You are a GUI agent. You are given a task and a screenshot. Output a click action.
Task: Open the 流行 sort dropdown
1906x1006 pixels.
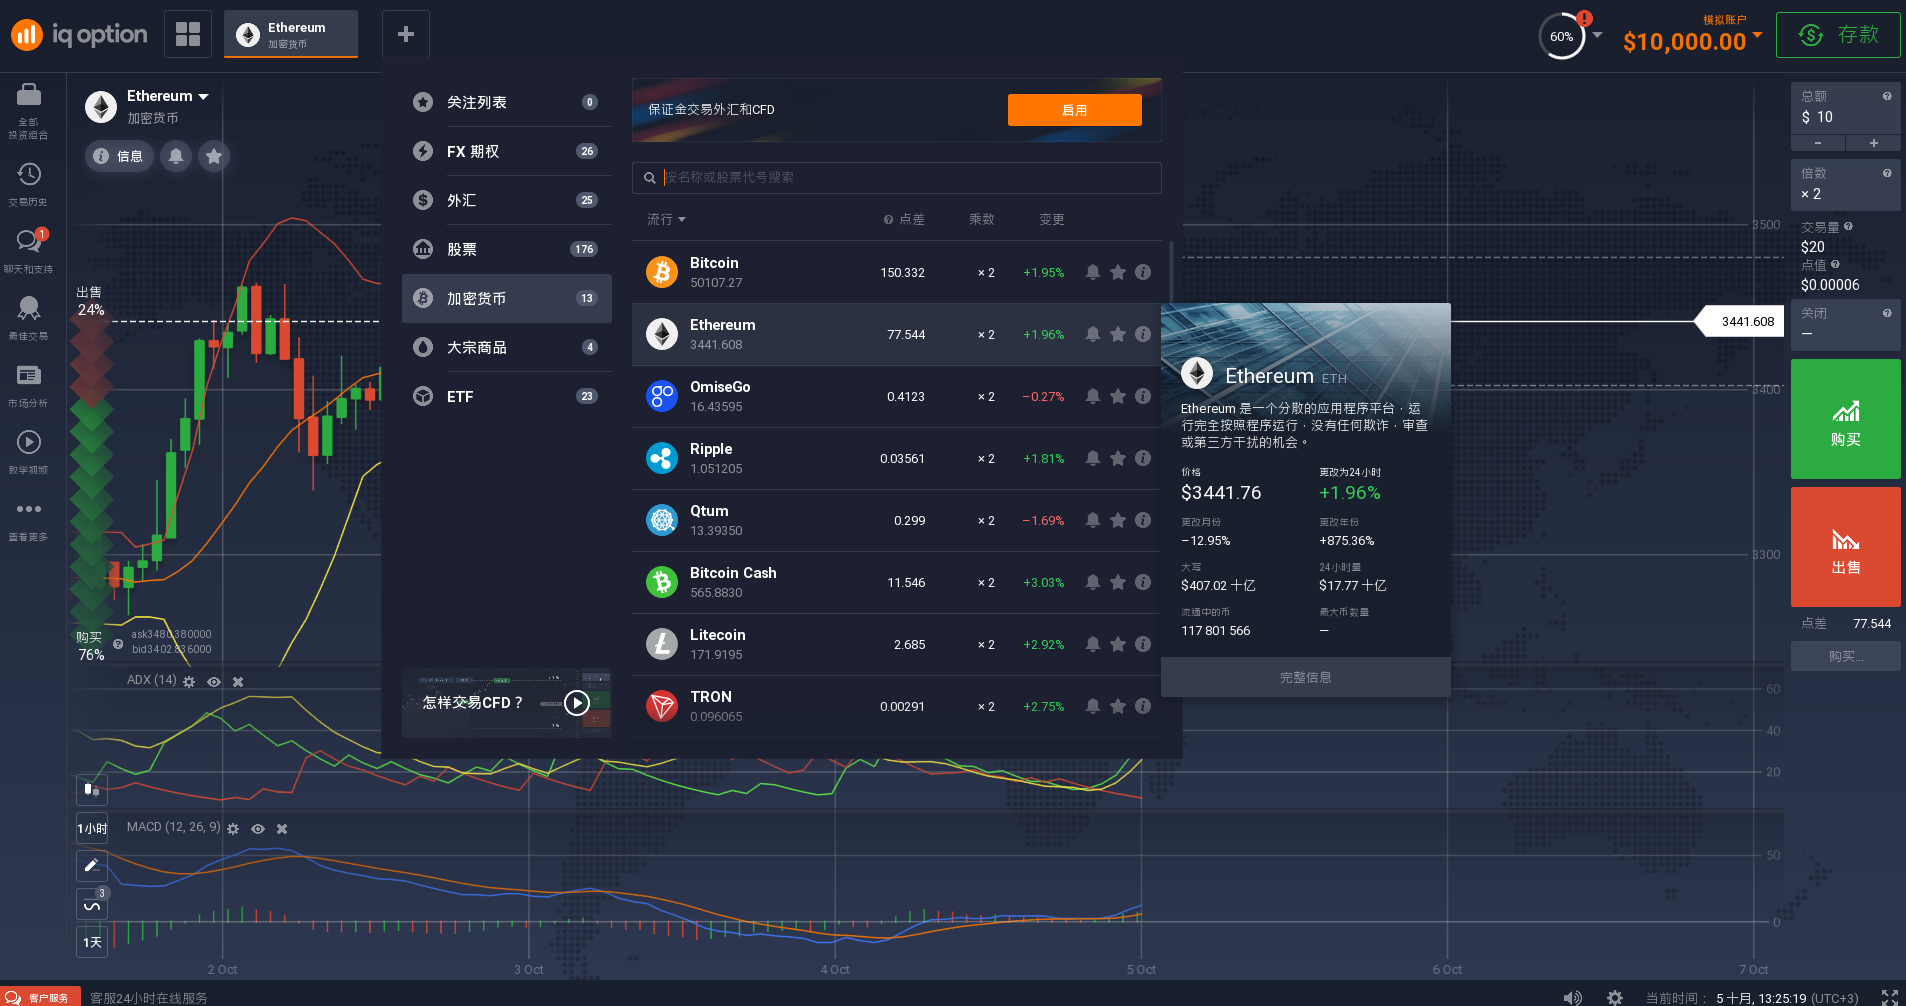[666, 219]
